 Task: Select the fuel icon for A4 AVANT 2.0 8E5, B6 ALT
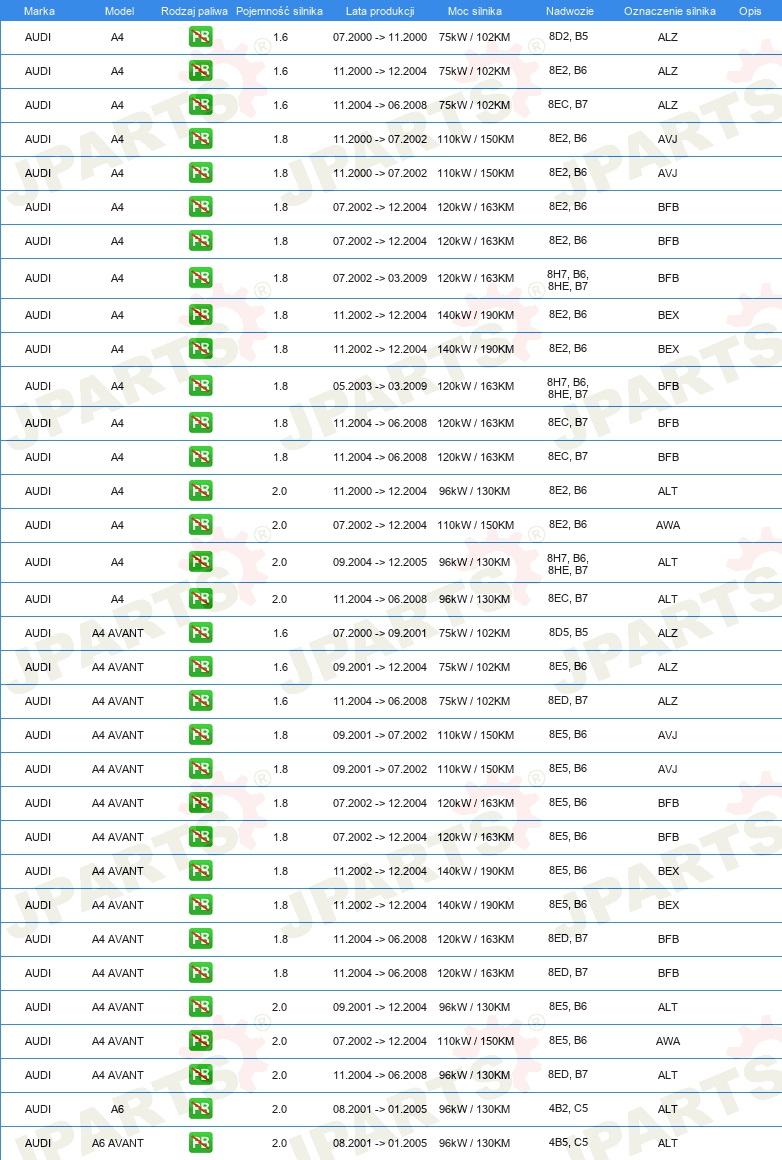tap(200, 1008)
